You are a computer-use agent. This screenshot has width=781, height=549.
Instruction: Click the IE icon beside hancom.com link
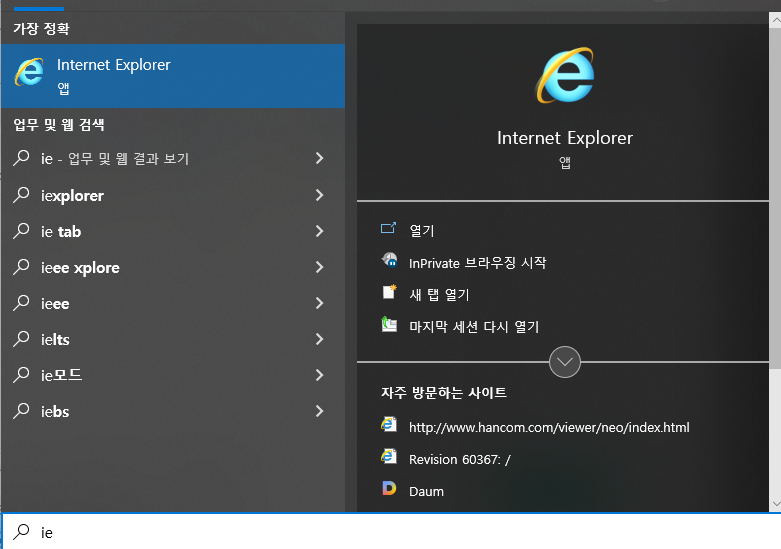(389, 424)
